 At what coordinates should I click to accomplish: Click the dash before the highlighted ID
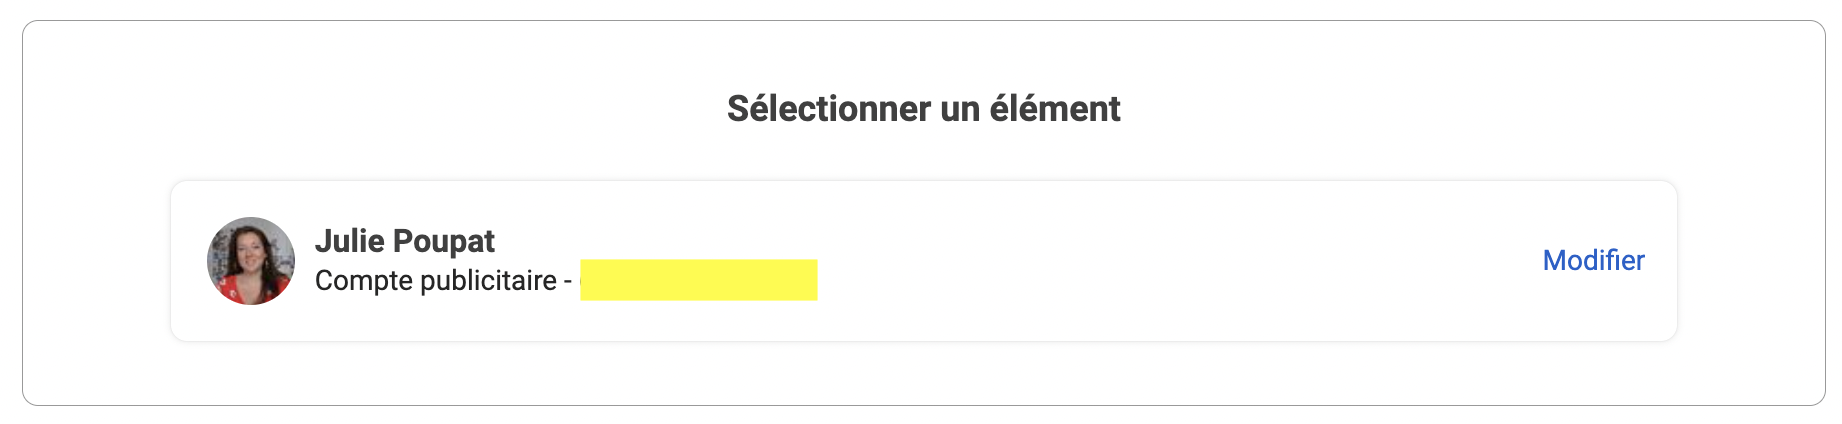tap(568, 281)
